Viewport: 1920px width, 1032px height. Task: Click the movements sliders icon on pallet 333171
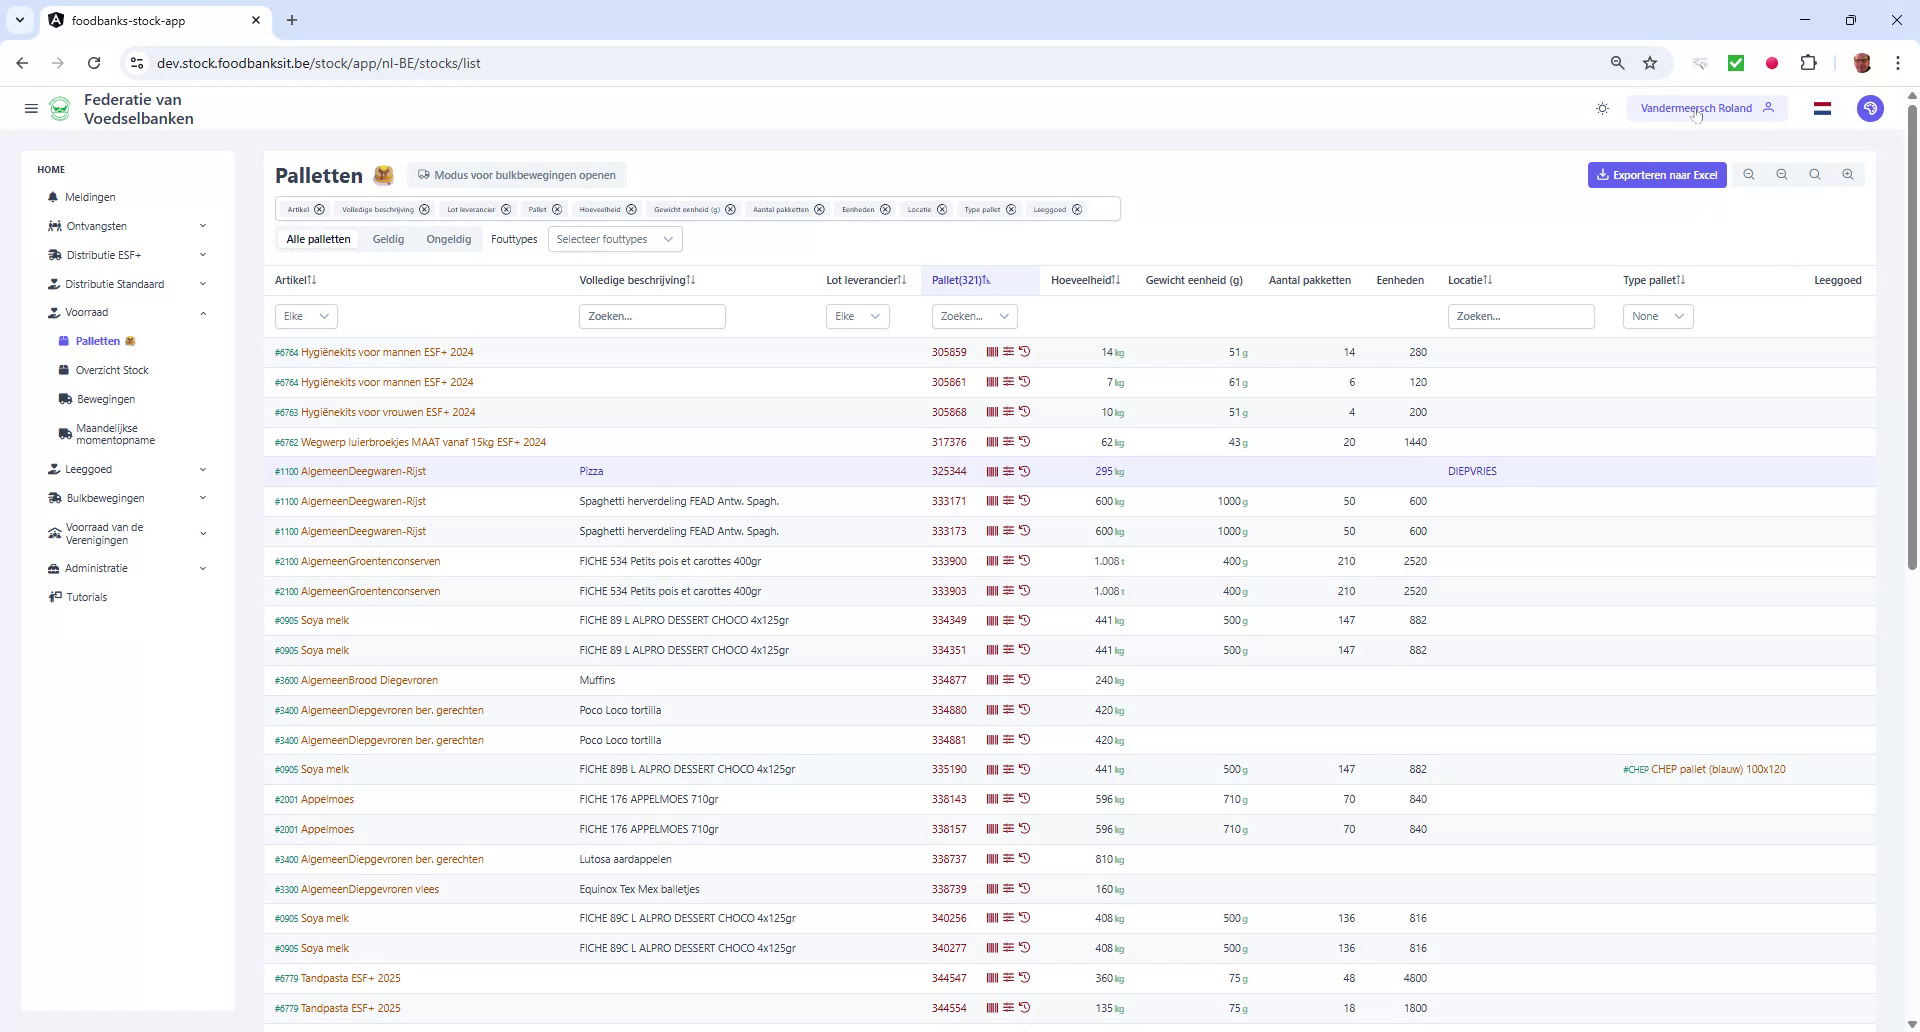coord(1008,501)
